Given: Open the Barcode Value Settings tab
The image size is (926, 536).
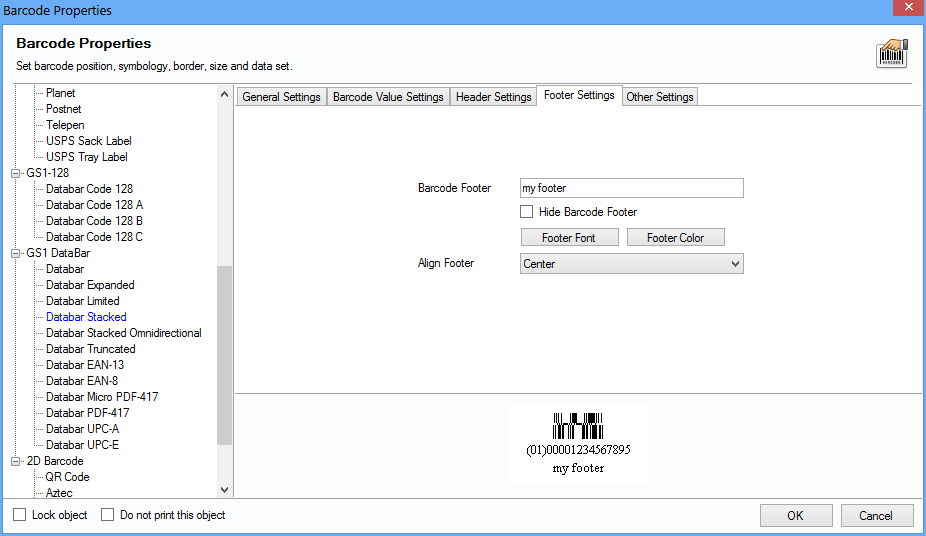Looking at the screenshot, I should [388, 97].
